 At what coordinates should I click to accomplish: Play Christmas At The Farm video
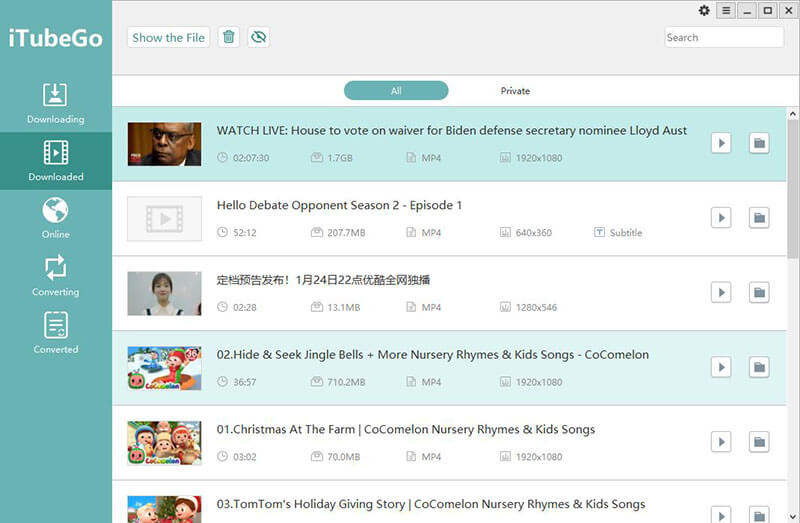pos(721,442)
